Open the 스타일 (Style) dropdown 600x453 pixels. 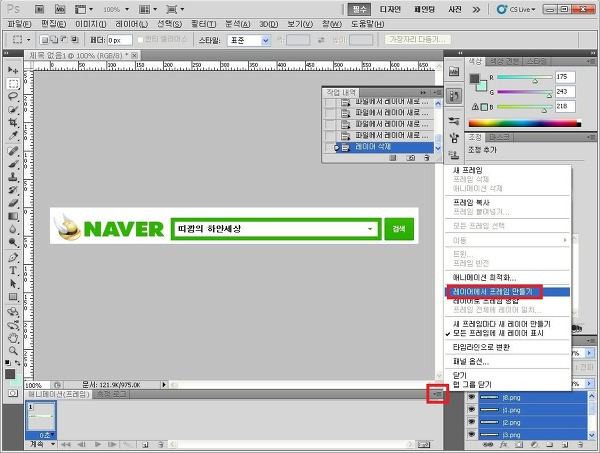point(249,40)
